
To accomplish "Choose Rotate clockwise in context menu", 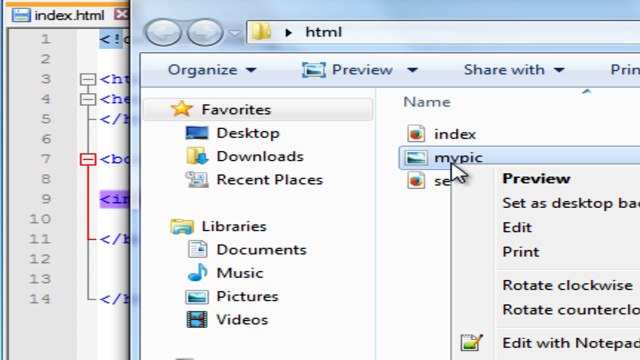I will (x=567, y=285).
